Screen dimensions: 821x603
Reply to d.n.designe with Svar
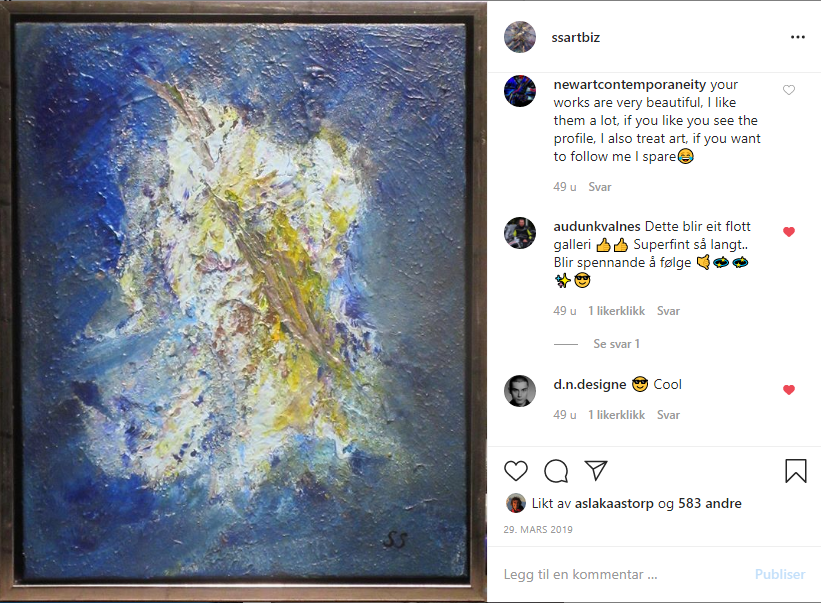(668, 415)
